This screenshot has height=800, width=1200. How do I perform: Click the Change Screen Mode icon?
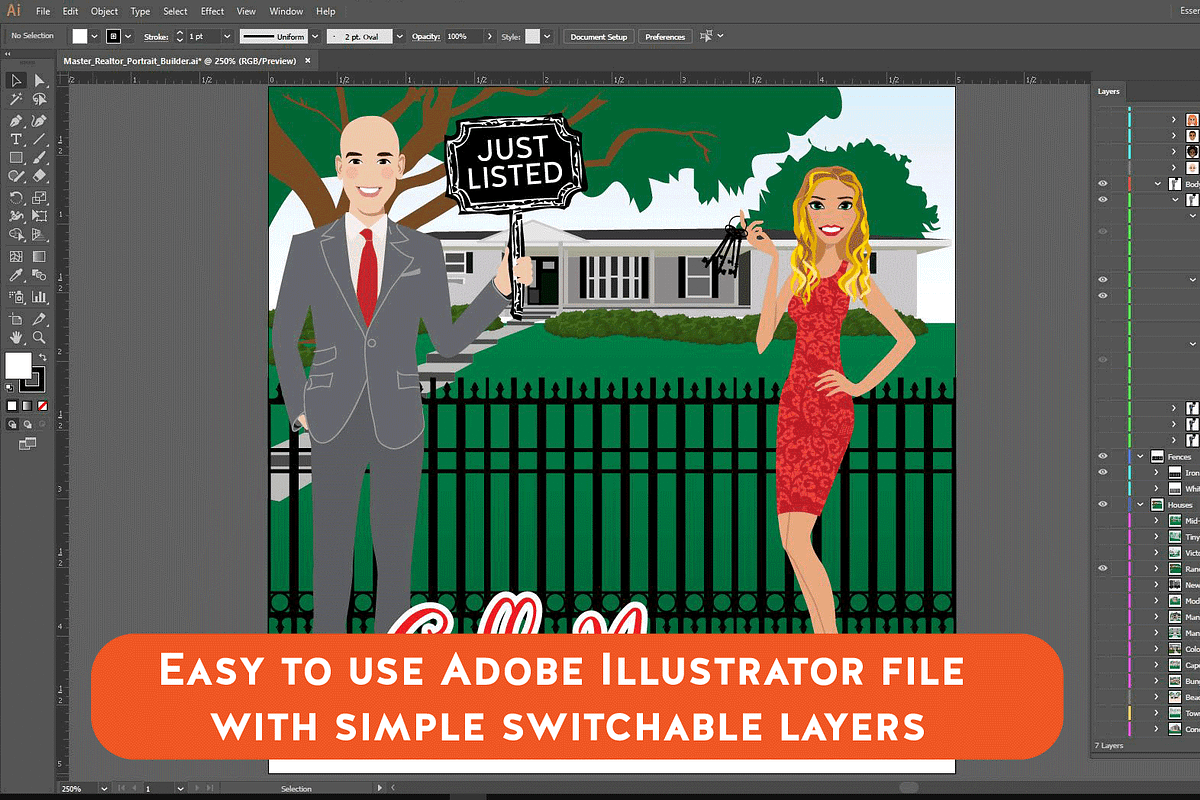tap(27, 442)
